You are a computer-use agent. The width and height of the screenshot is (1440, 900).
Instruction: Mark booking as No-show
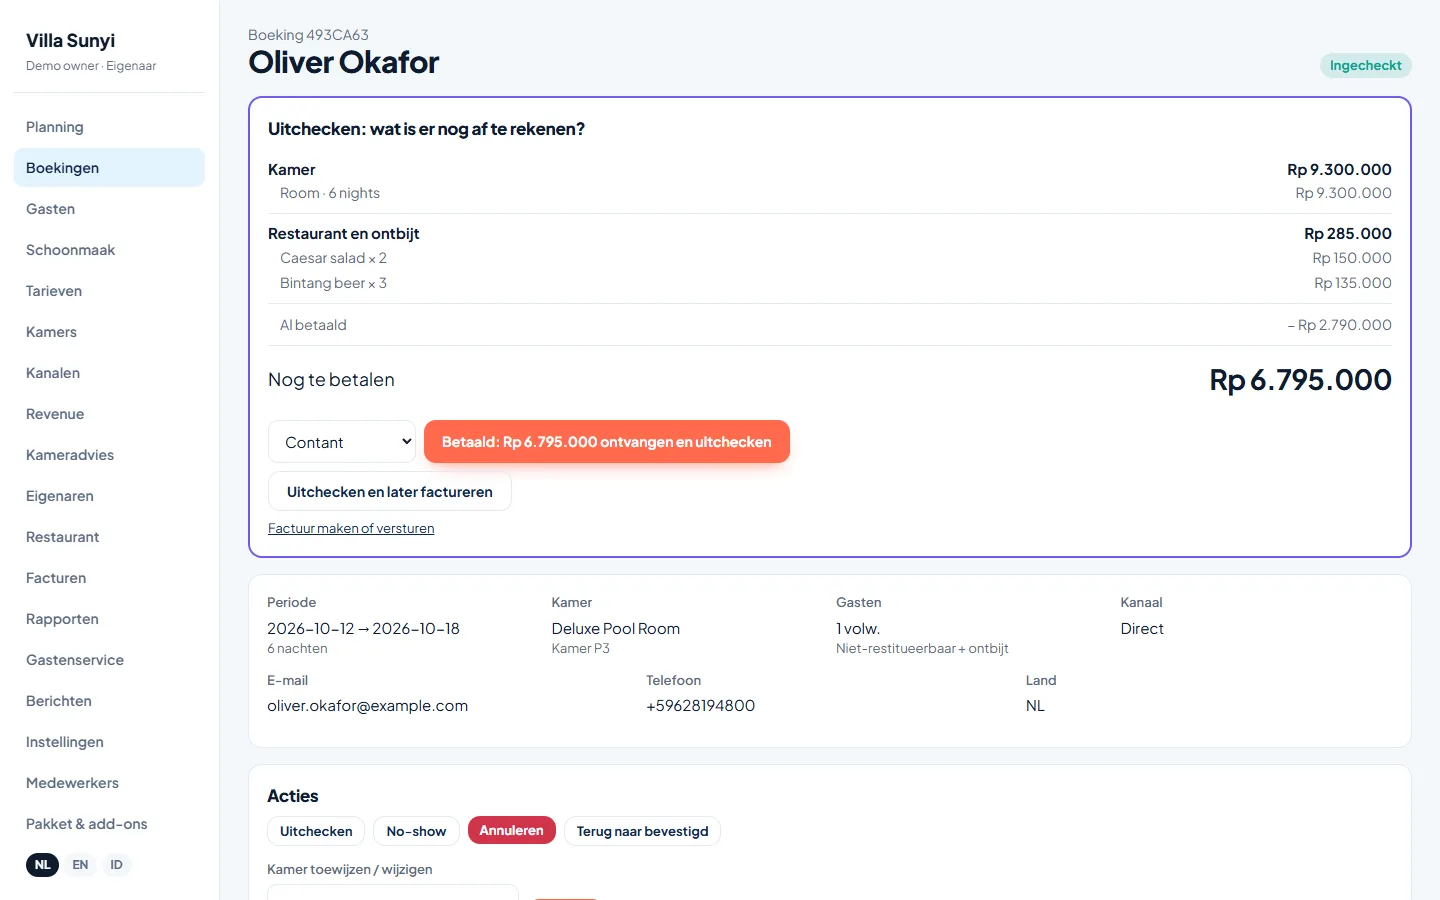tap(416, 831)
